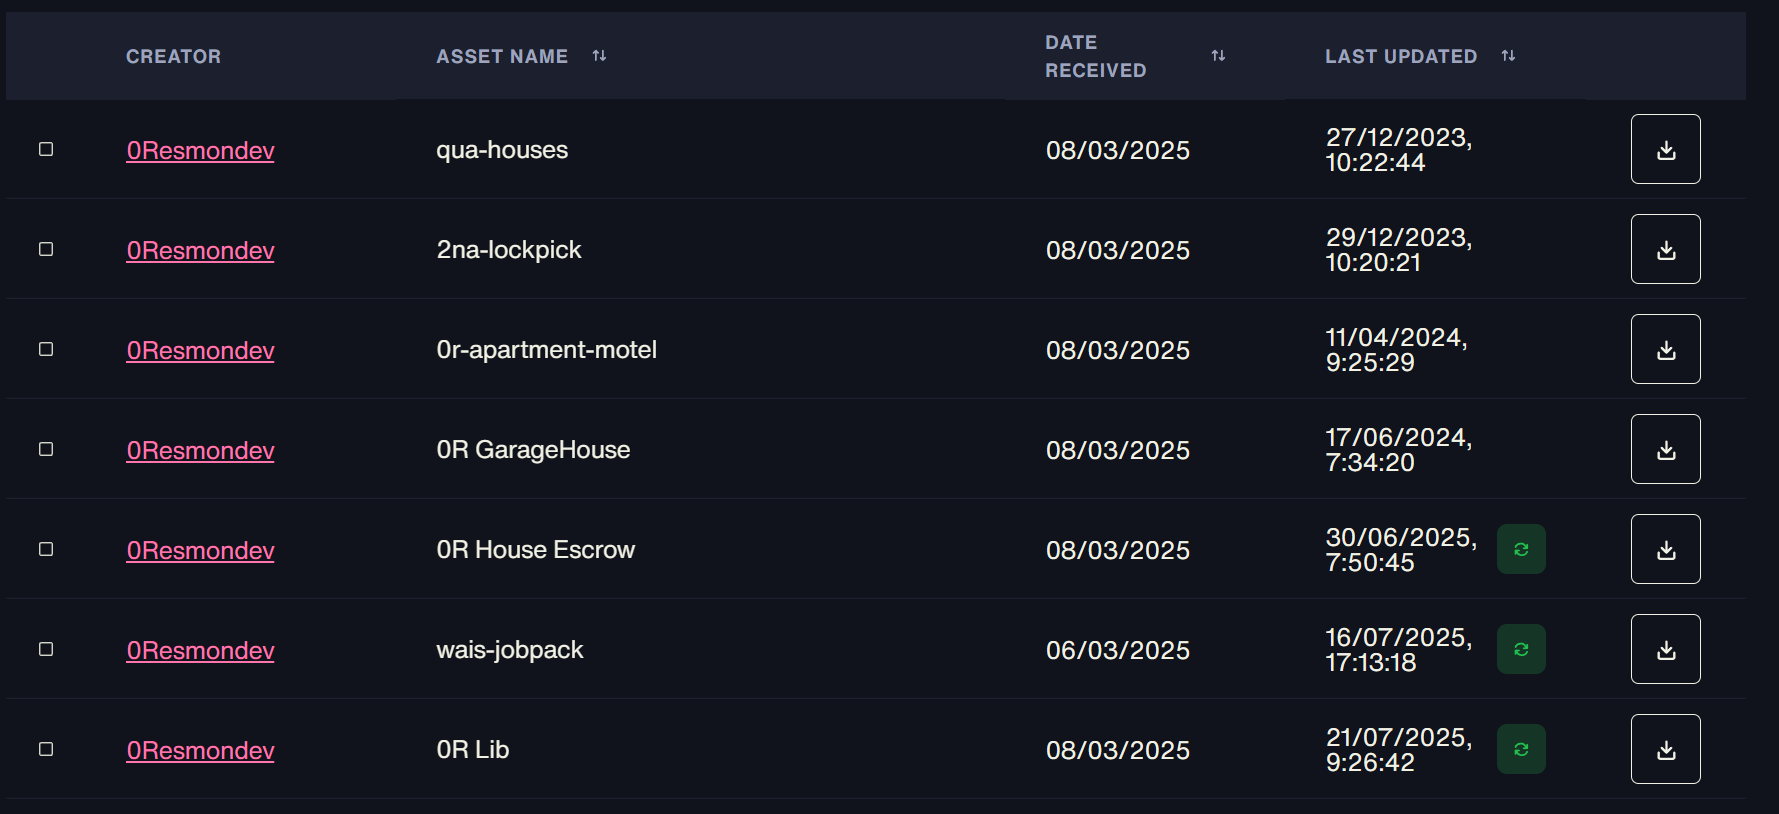Viewport: 1779px width, 814px height.
Task: Download the qua-houses asset
Action: pyautogui.click(x=1665, y=149)
